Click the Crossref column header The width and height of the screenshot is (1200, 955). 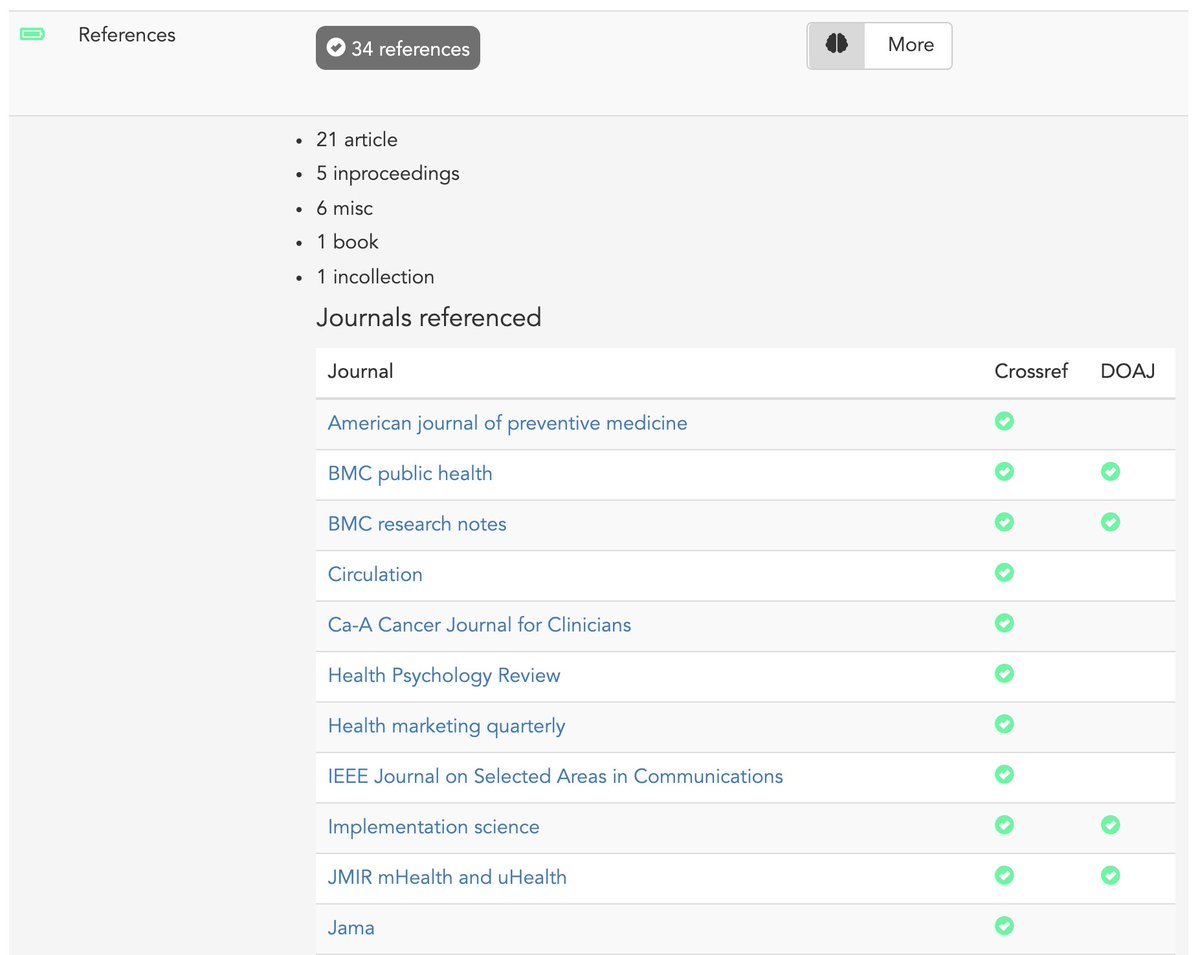pos(1031,371)
